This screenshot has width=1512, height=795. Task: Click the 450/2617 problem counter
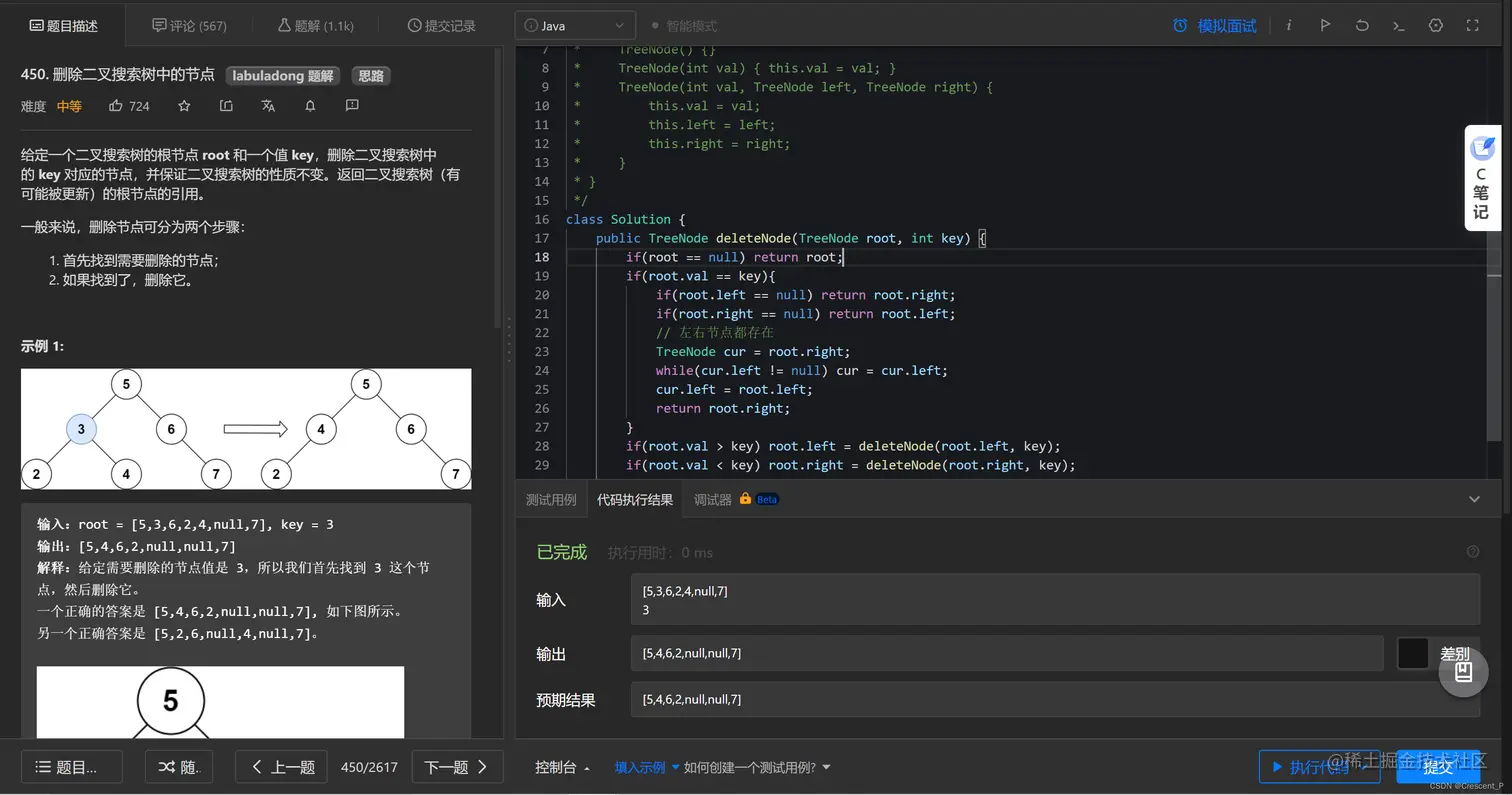click(369, 767)
